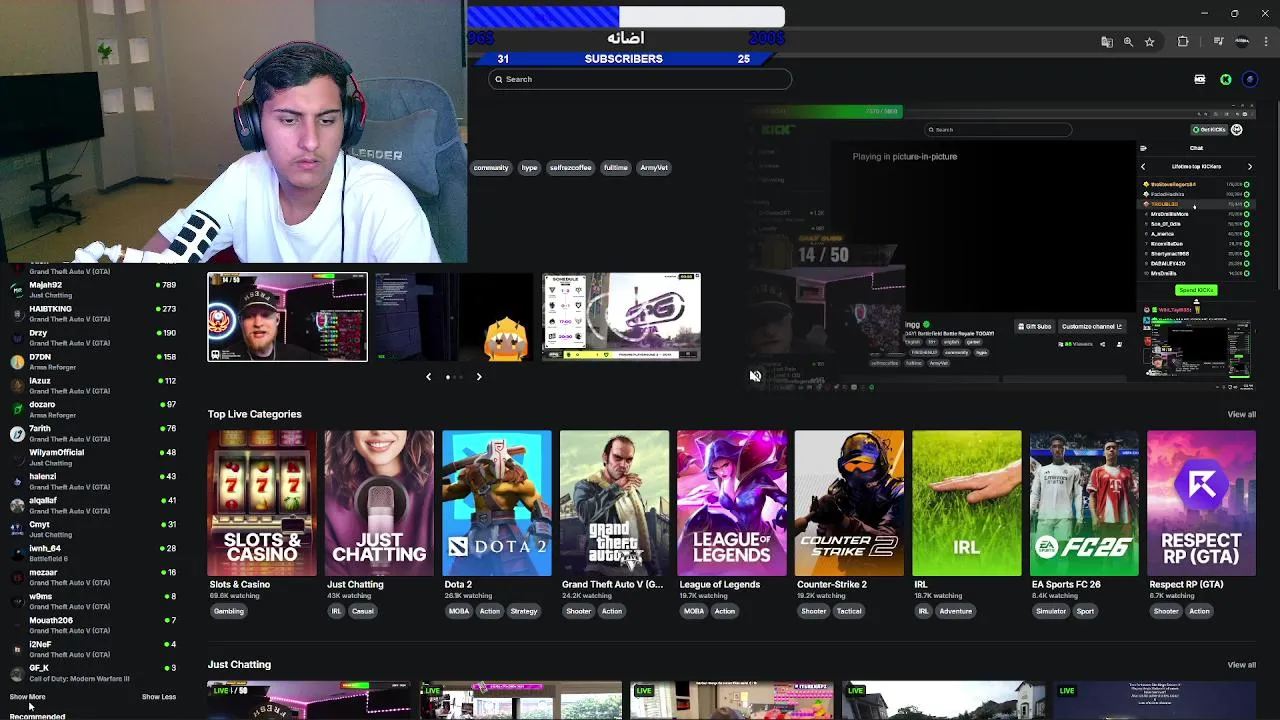The height and width of the screenshot is (720, 1280).
Task: Open GF_K channel in sidebar
Action: click(92, 673)
